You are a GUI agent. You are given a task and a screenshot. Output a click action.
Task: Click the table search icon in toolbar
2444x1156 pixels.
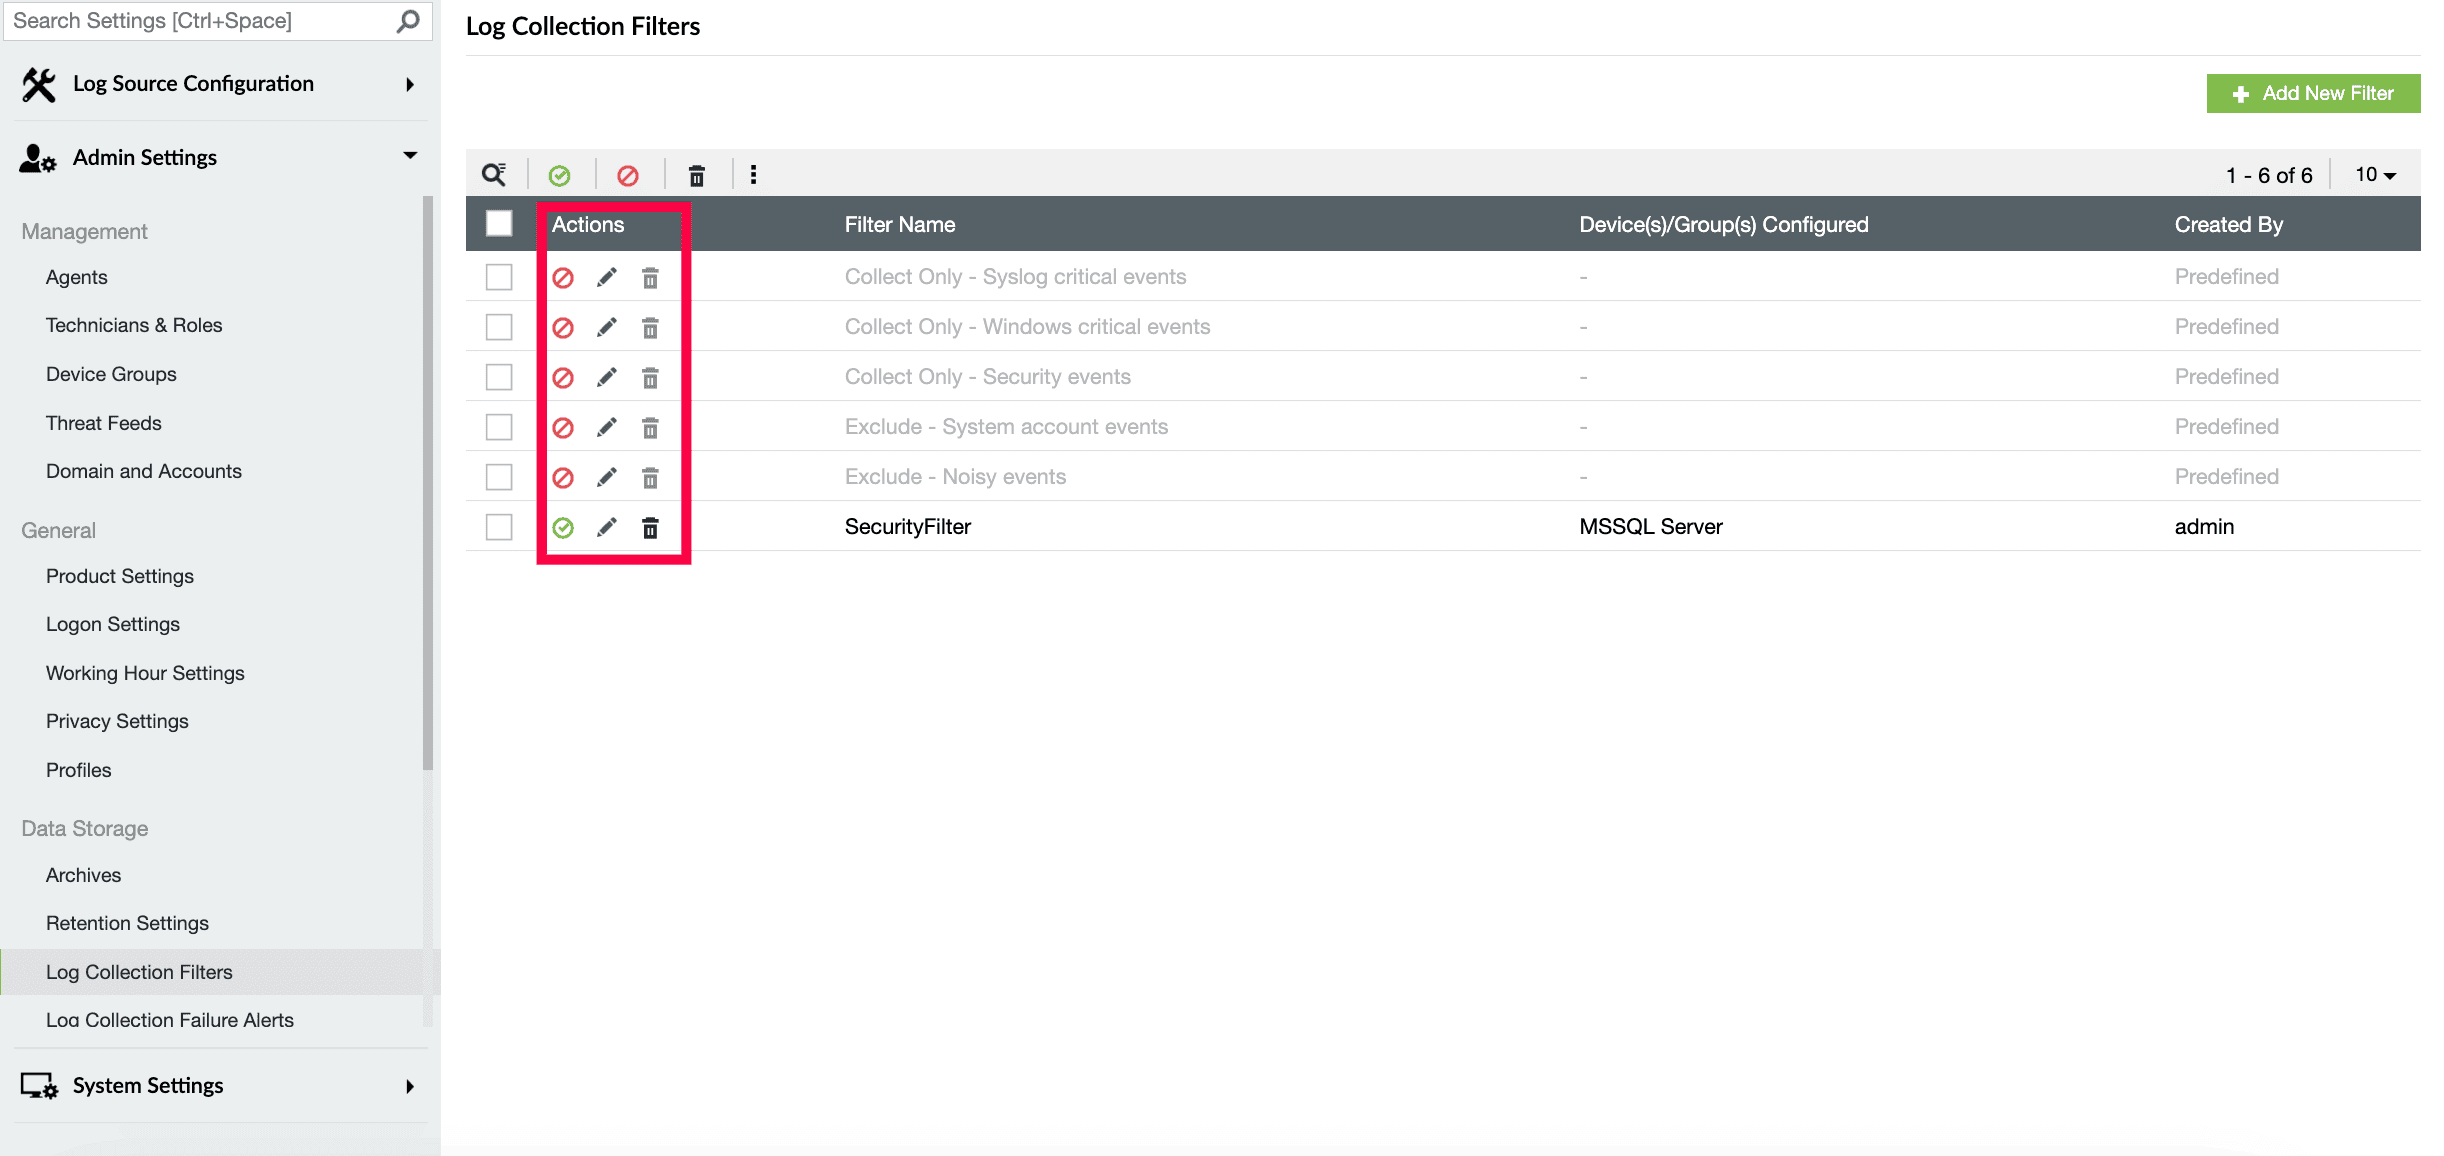pos(494,175)
